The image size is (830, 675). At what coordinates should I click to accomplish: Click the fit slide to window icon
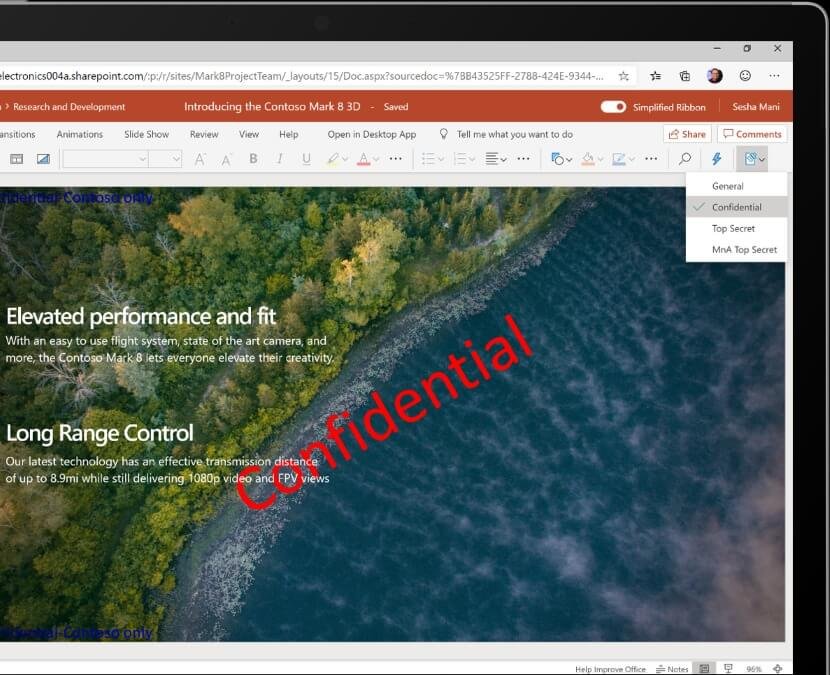pos(777,668)
